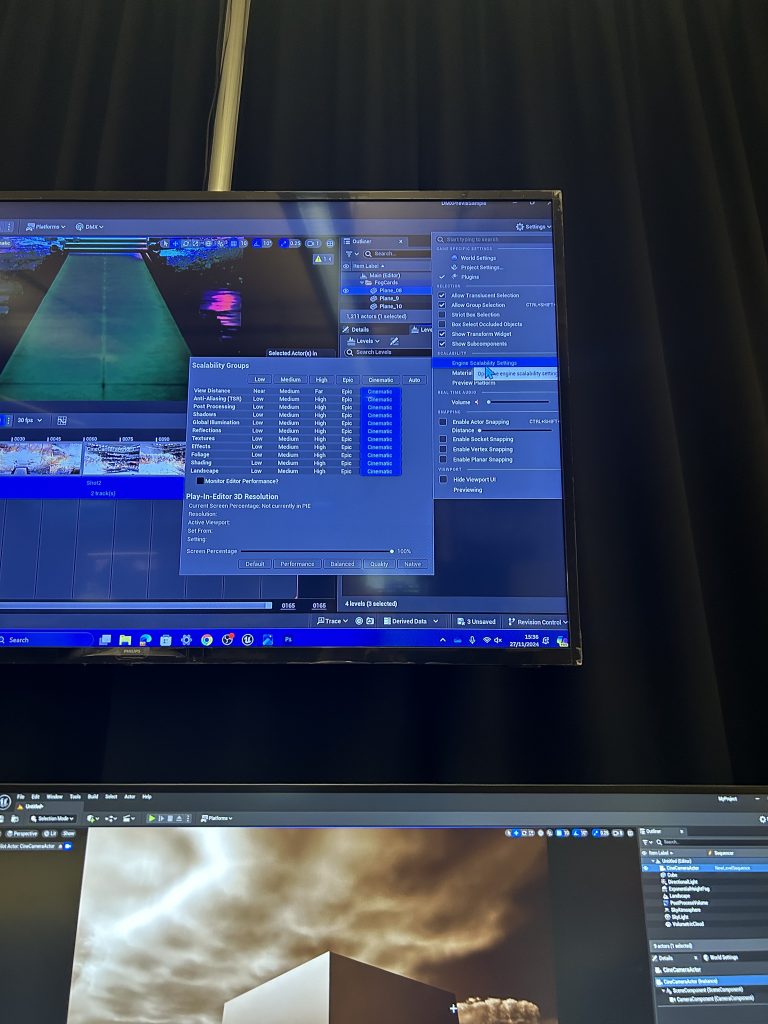The image size is (768, 1024).
Task: Open World Settings from Settings menu
Action: 477,258
